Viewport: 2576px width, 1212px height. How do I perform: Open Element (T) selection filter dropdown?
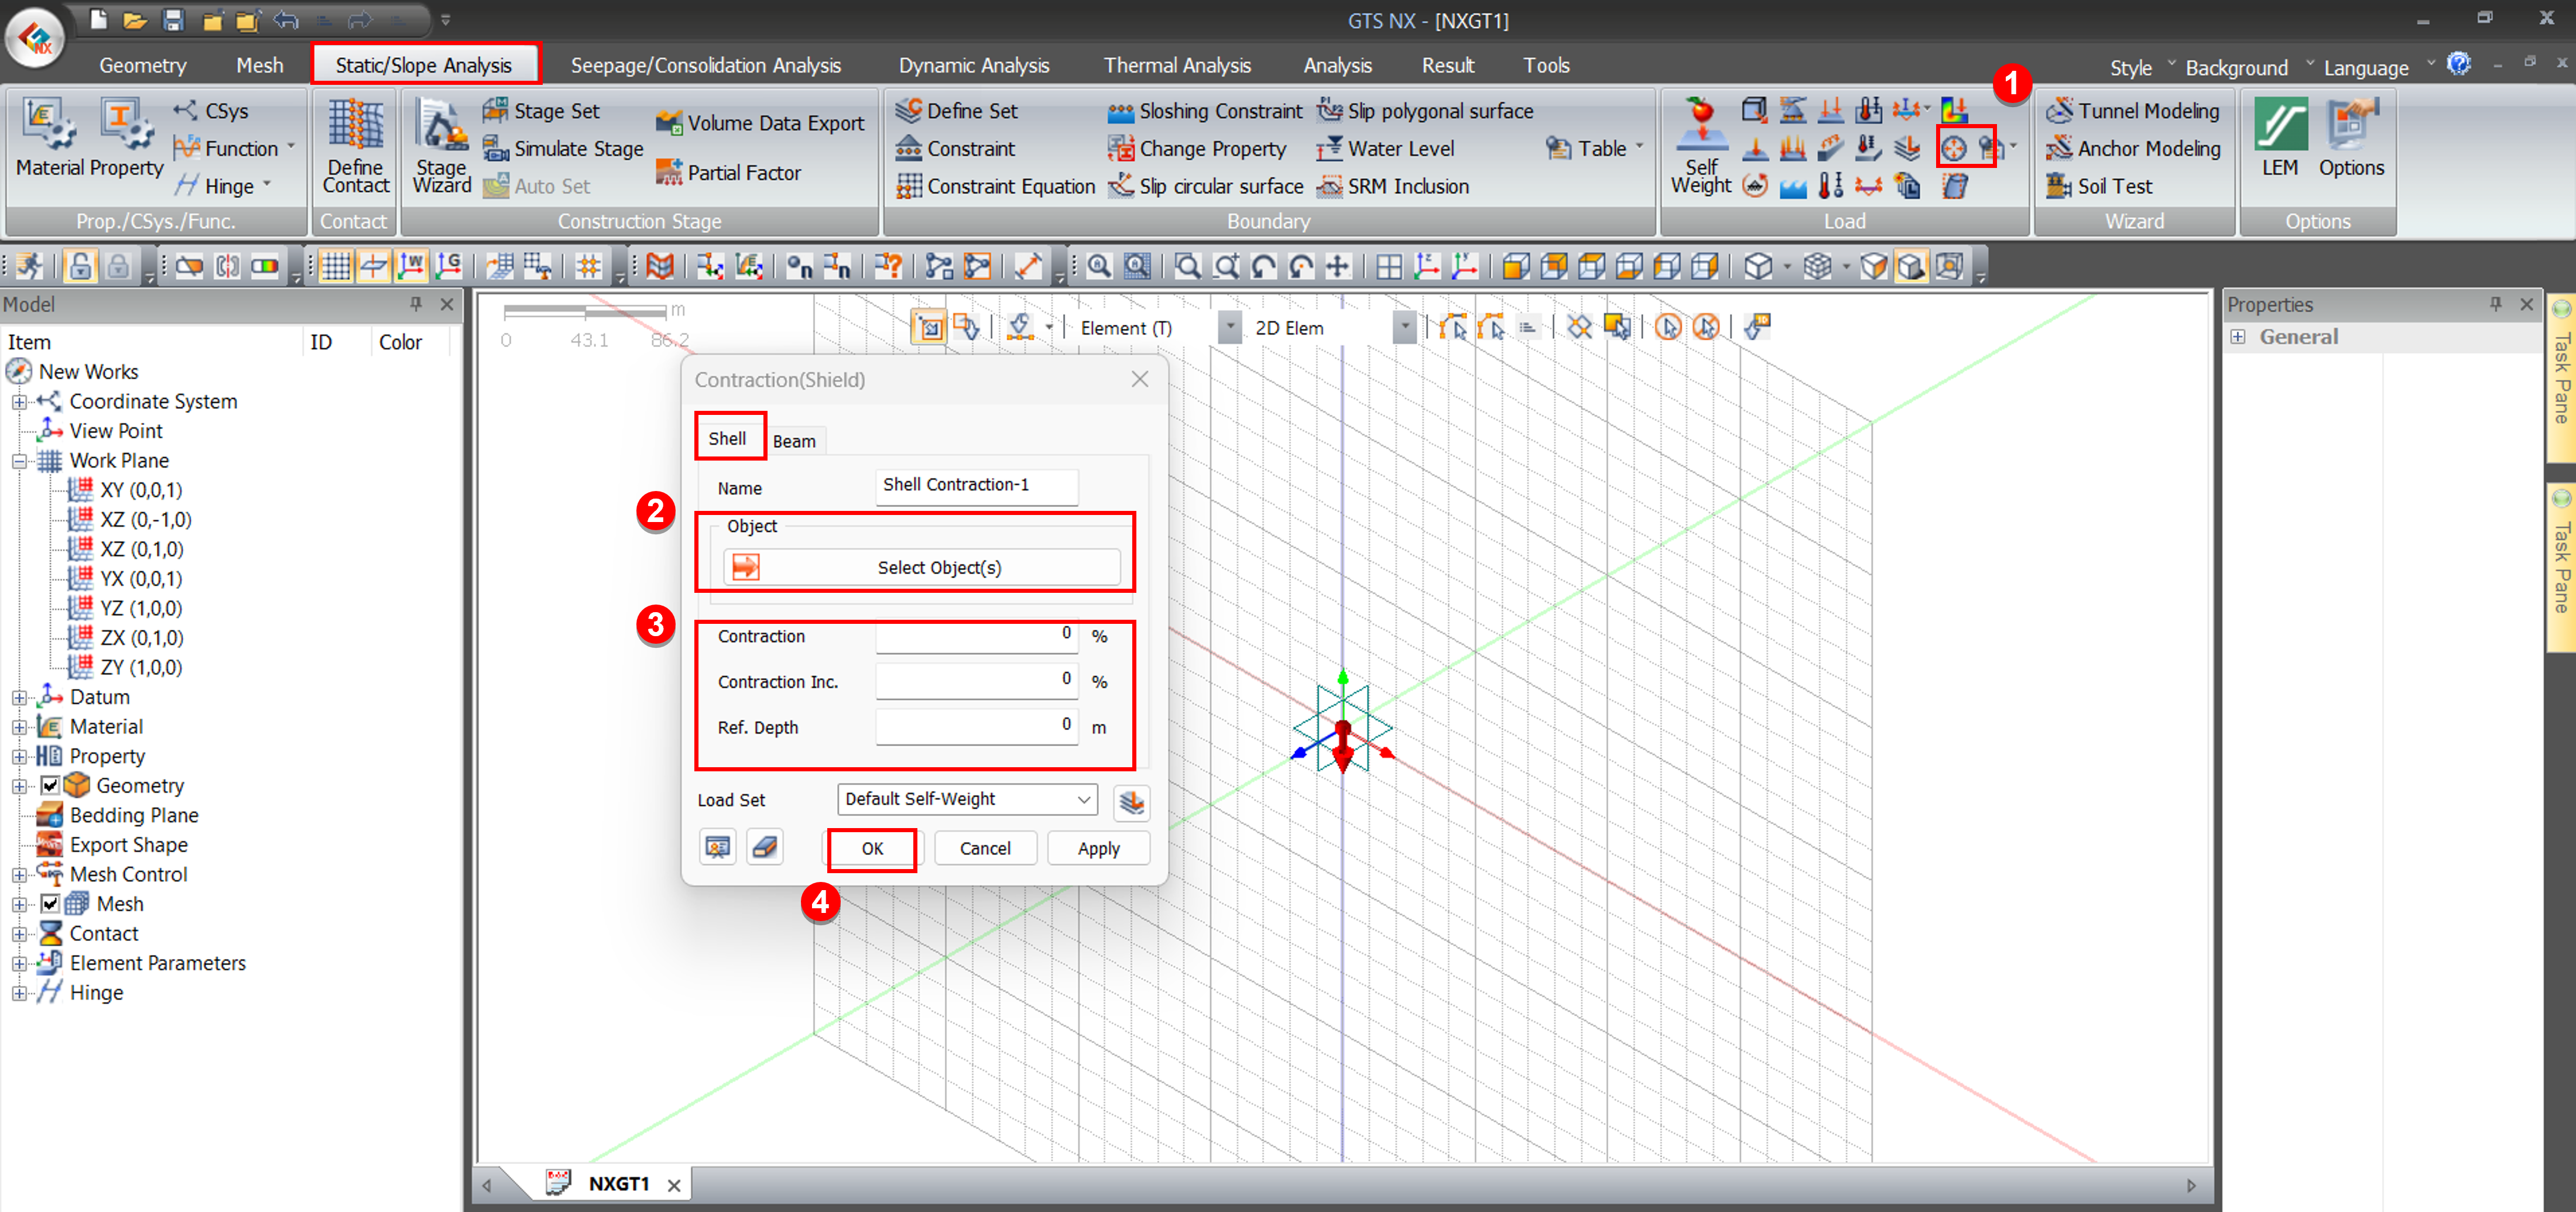1230,328
